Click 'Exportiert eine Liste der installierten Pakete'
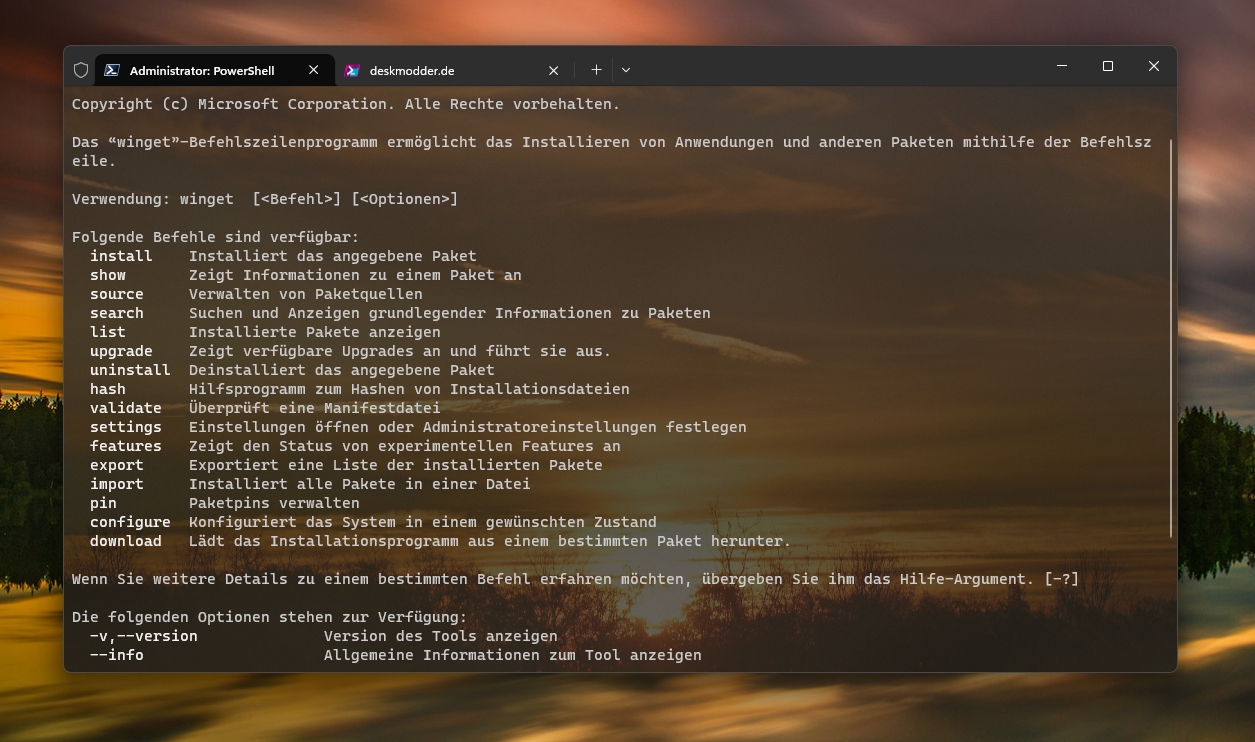1255x742 pixels. pyautogui.click(x=396, y=465)
